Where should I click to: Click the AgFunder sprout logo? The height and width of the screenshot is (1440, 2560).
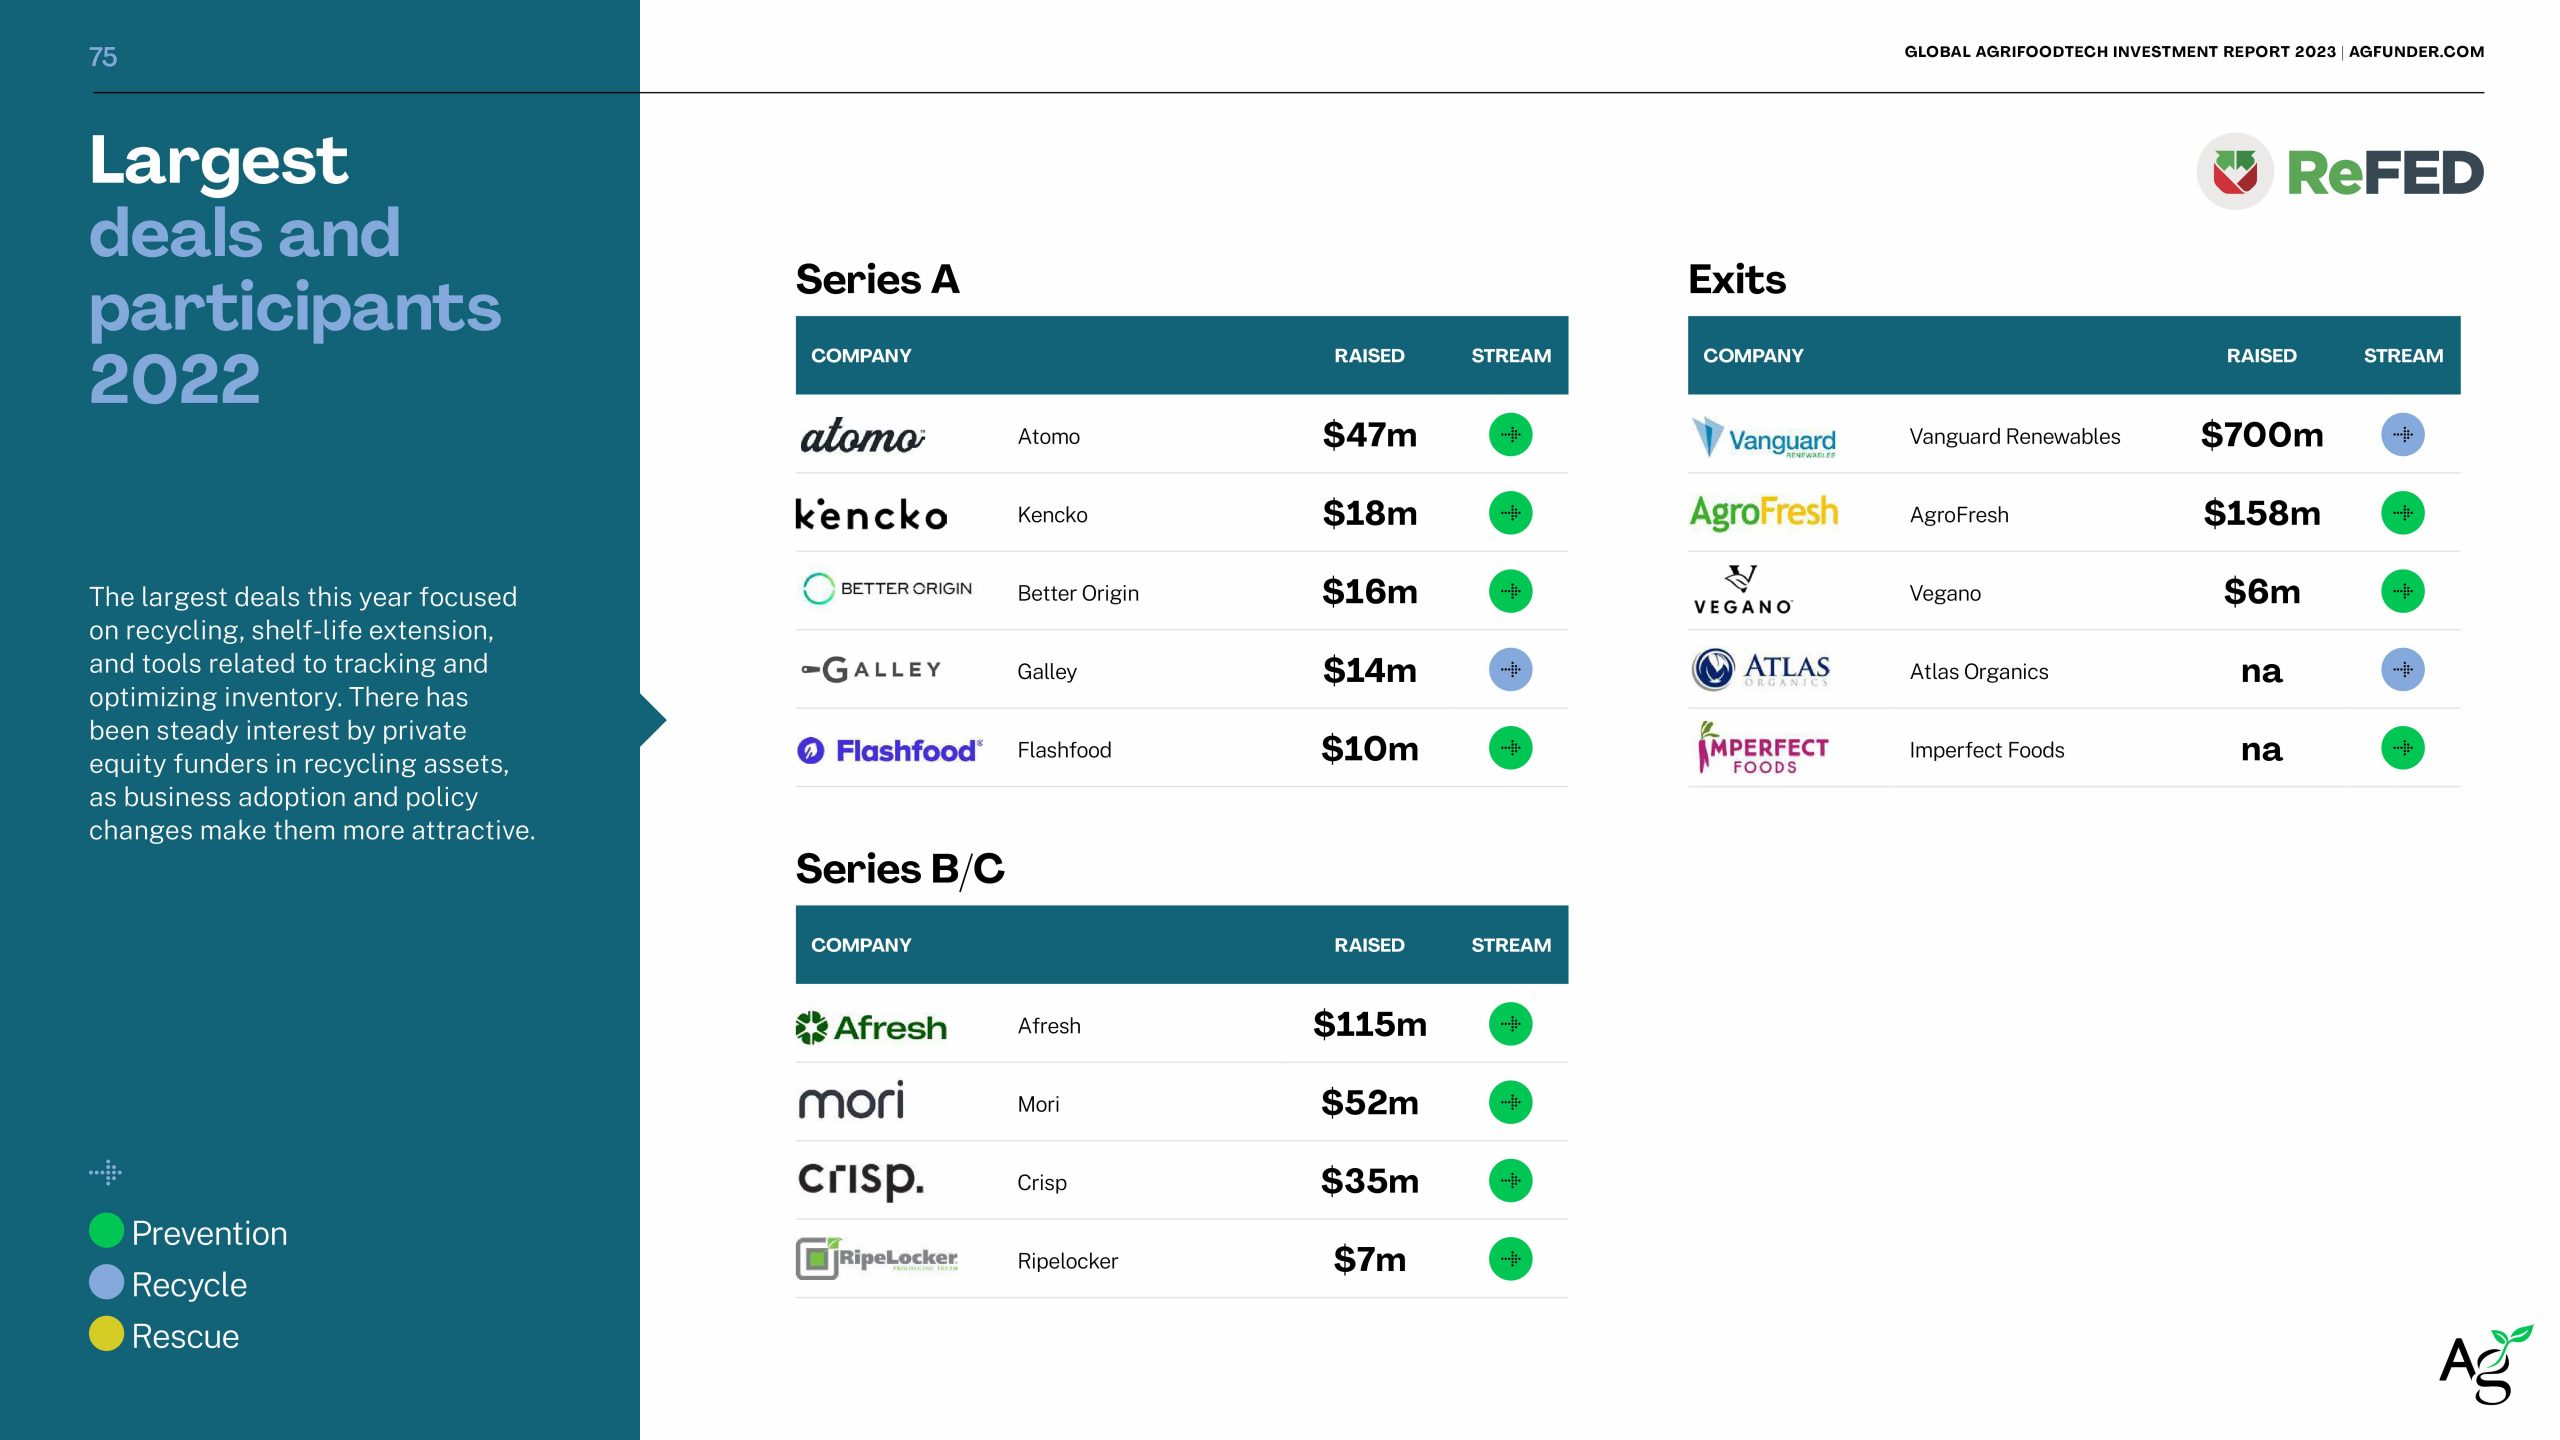click(x=2486, y=1365)
